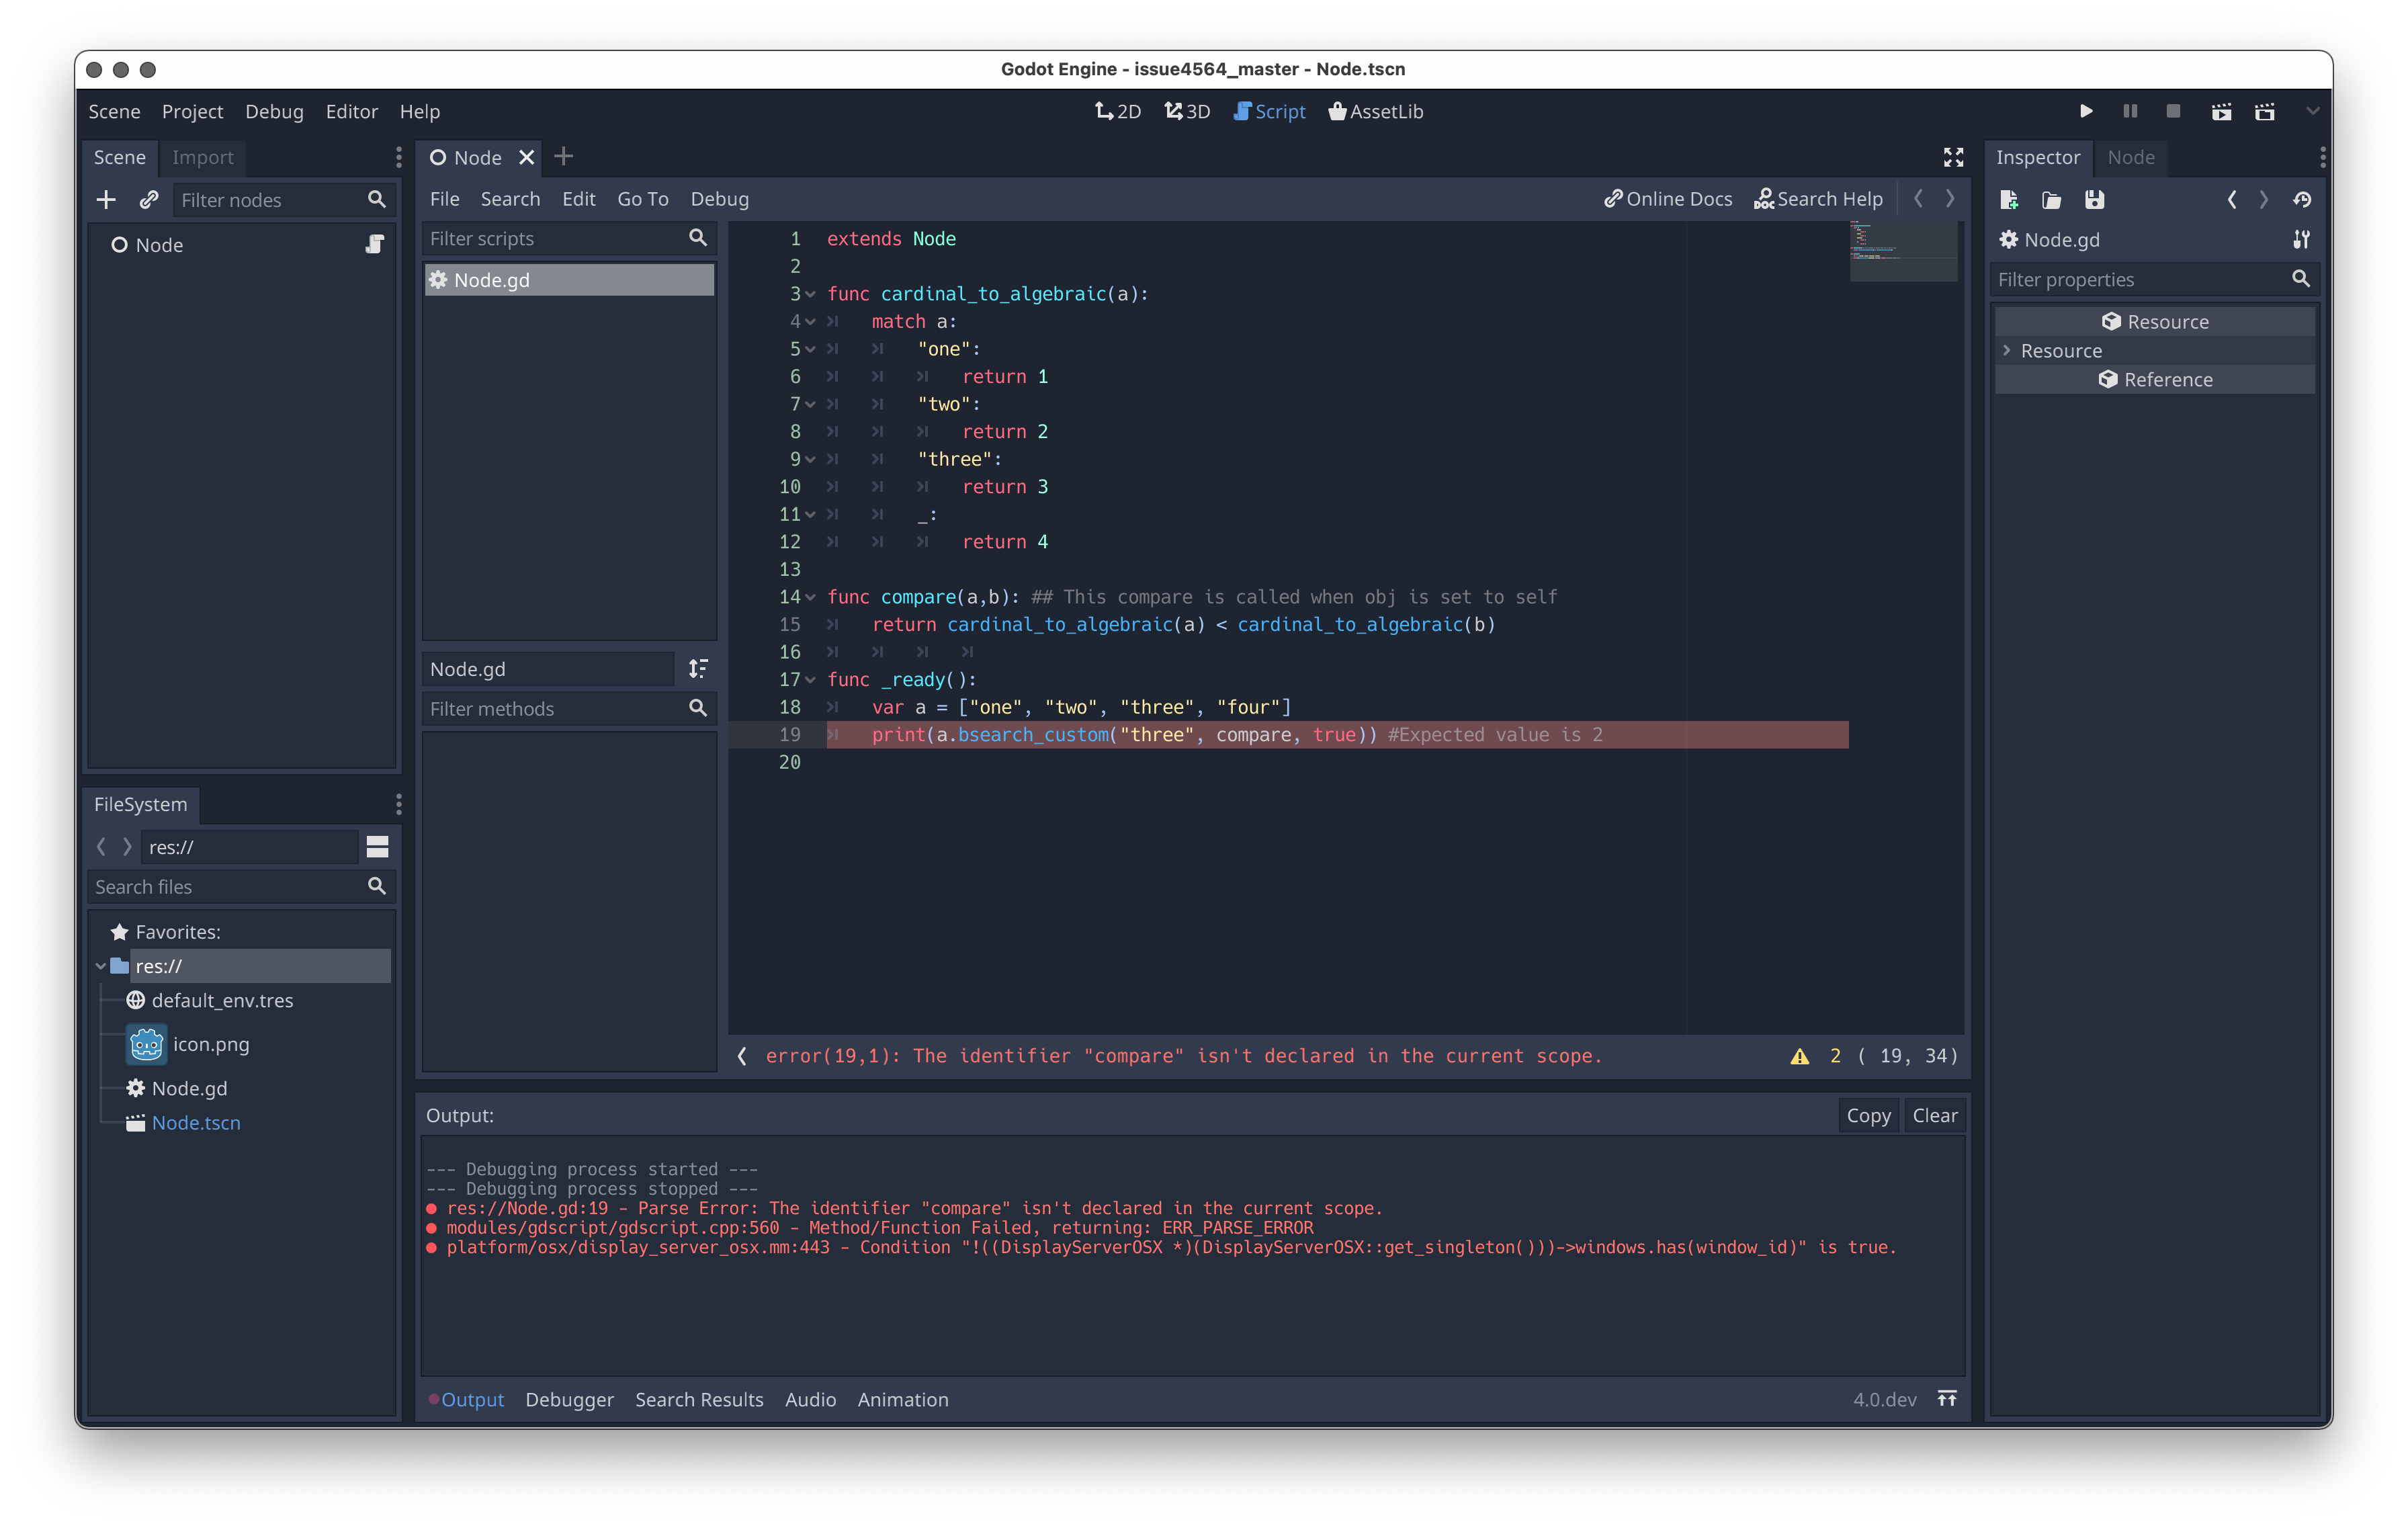The height and width of the screenshot is (1528, 2408).
Task: Toggle the method sort order in methods list
Action: pos(698,668)
